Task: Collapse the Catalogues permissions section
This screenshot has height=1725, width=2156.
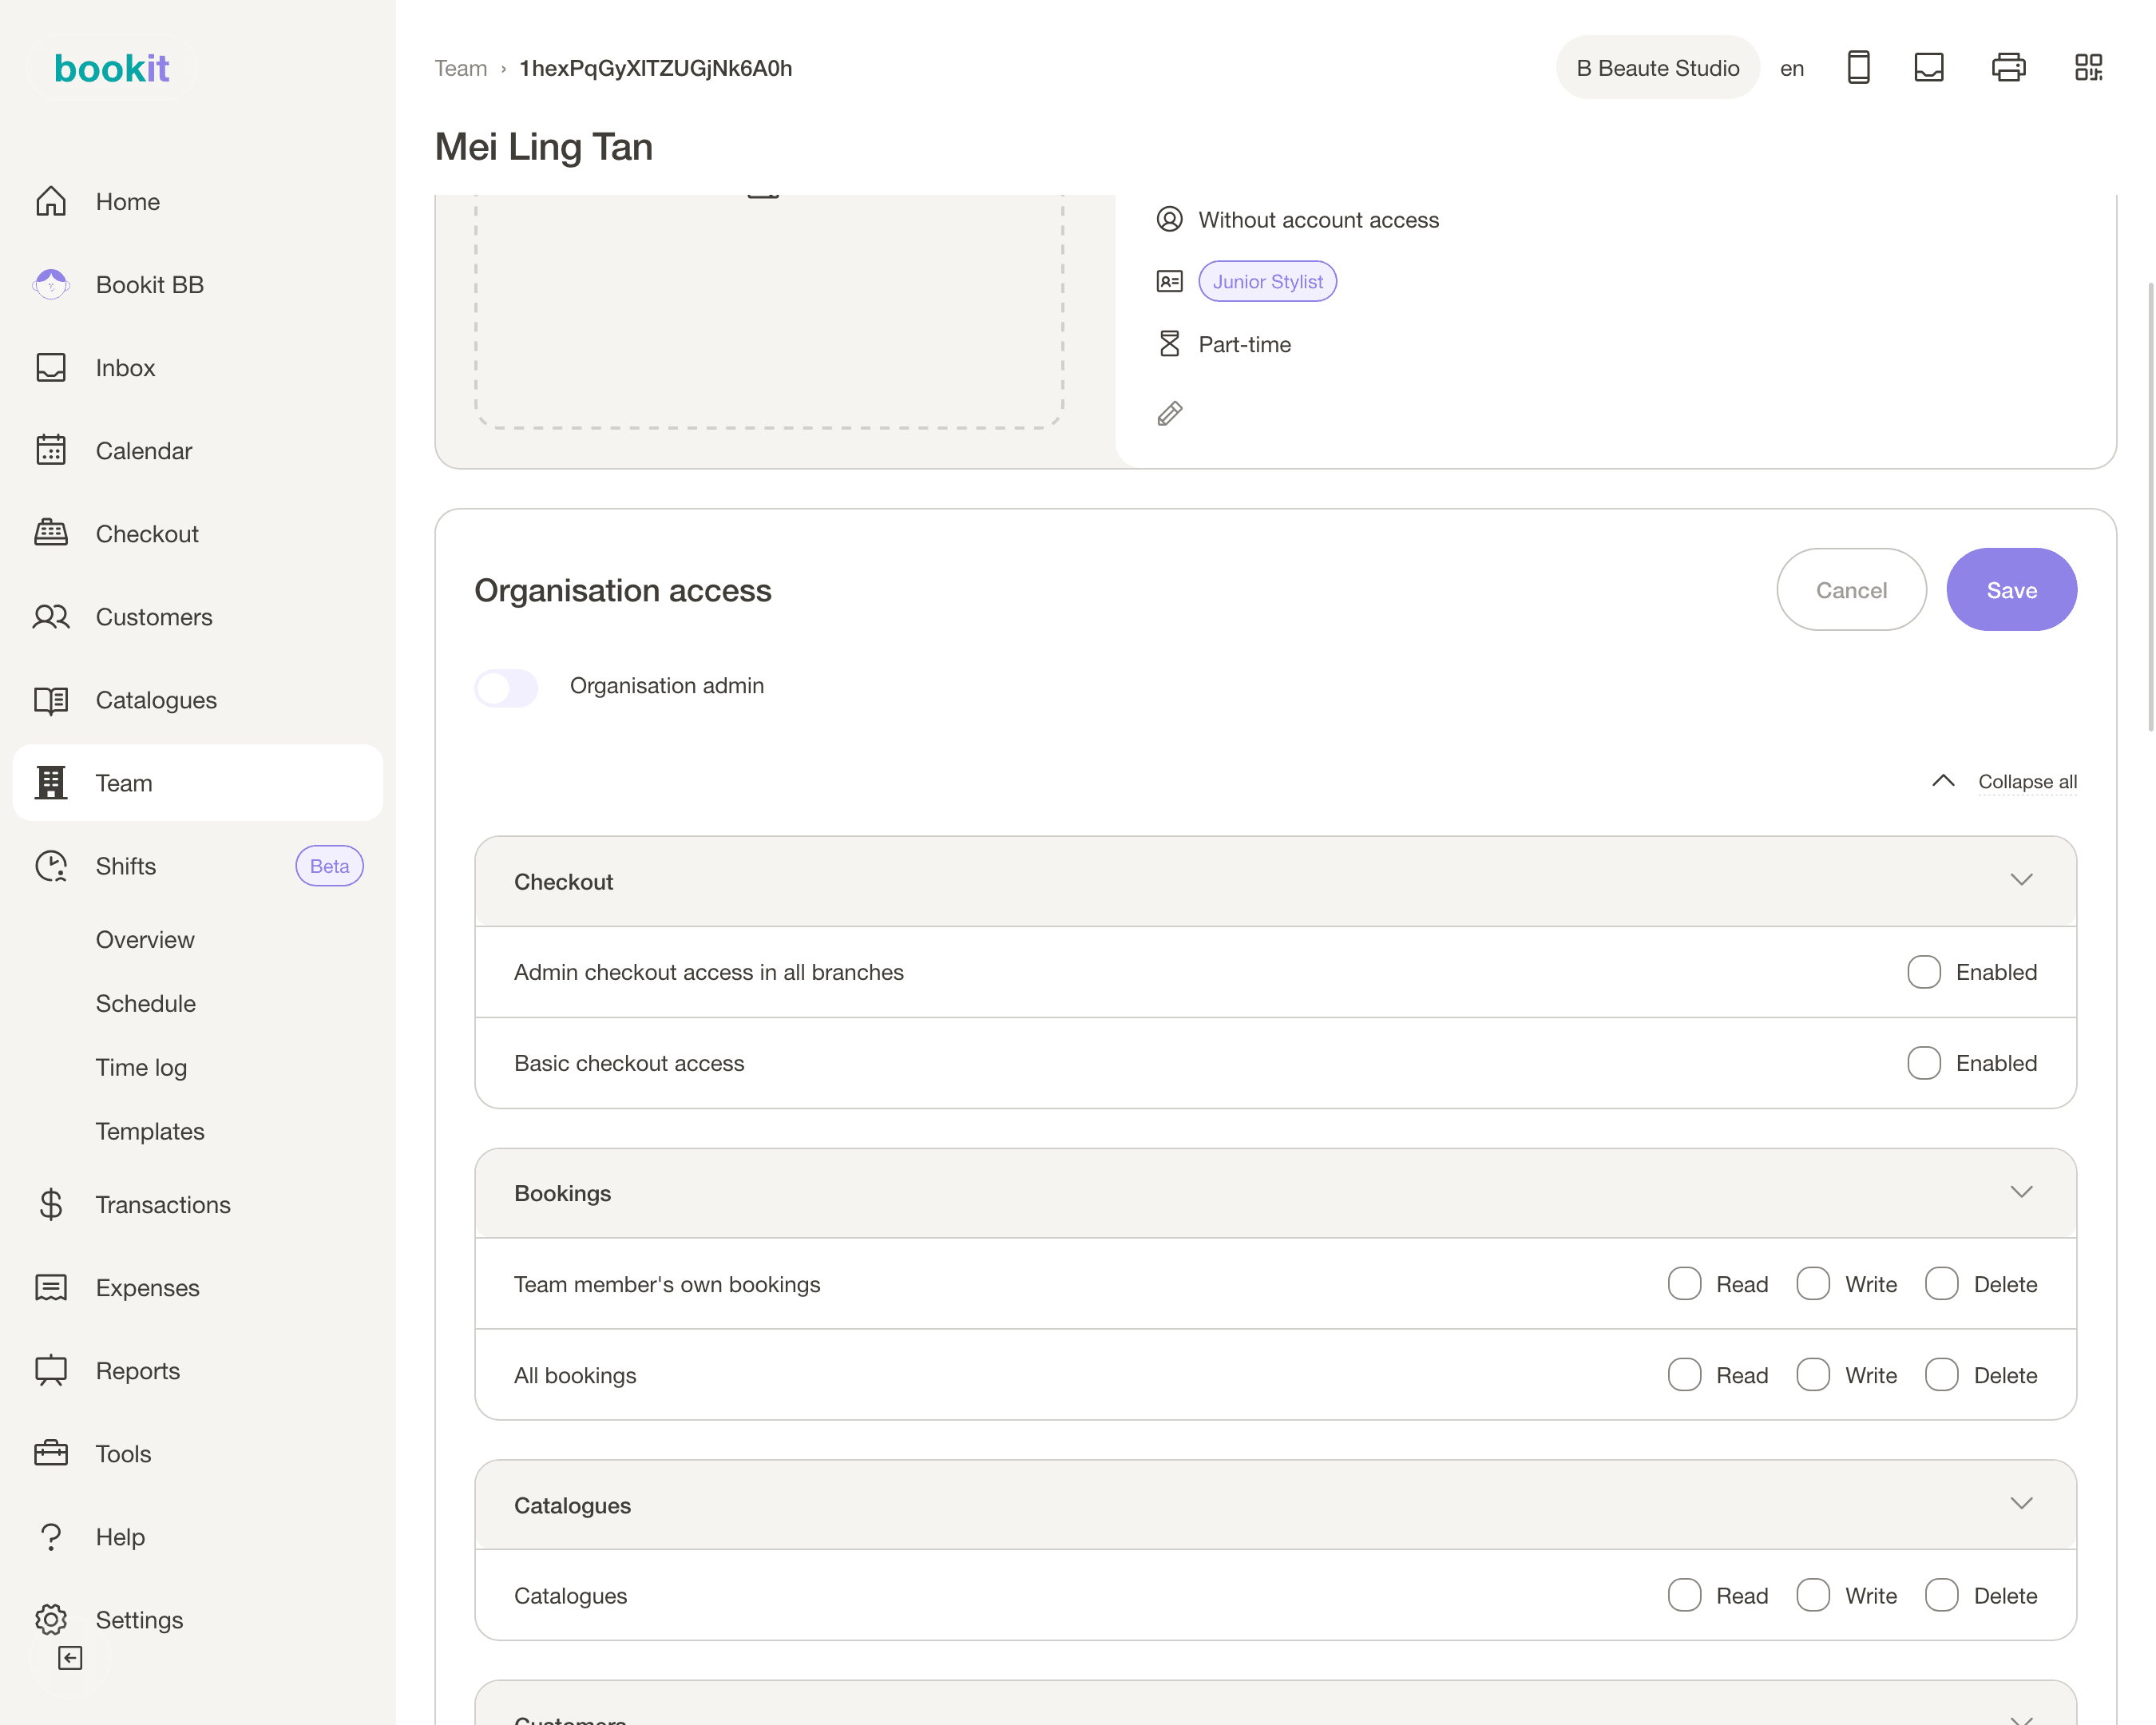Action: pos(2021,1504)
